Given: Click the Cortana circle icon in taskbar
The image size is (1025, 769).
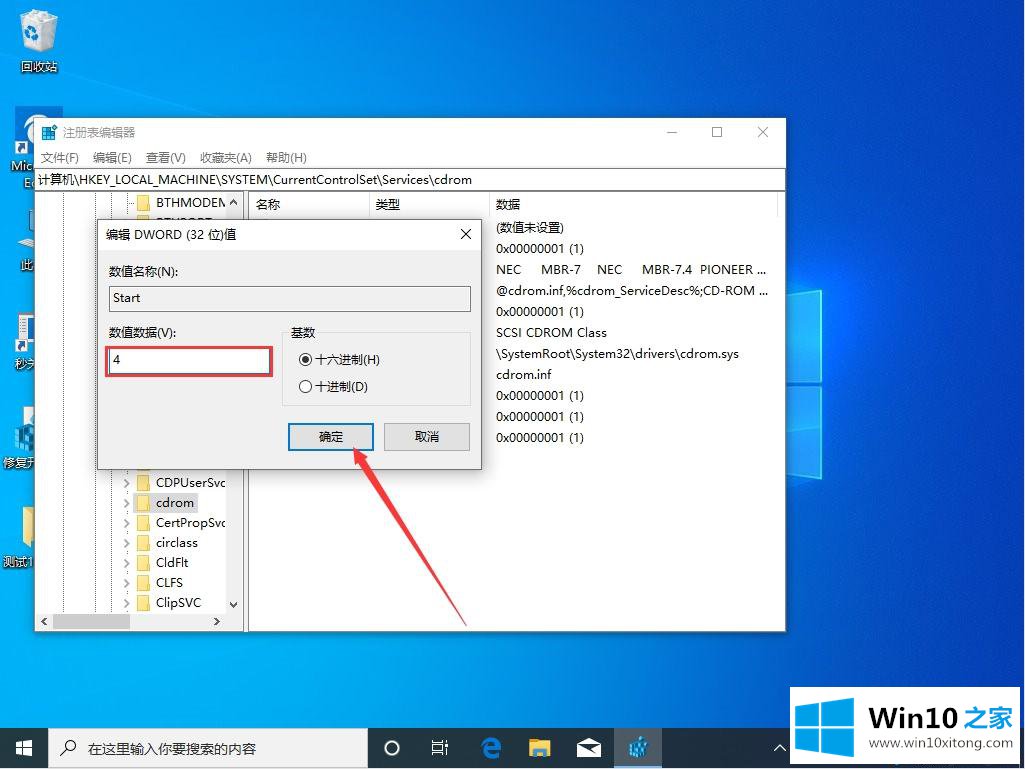Looking at the screenshot, I should pyautogui.click(x=392, y=748).
